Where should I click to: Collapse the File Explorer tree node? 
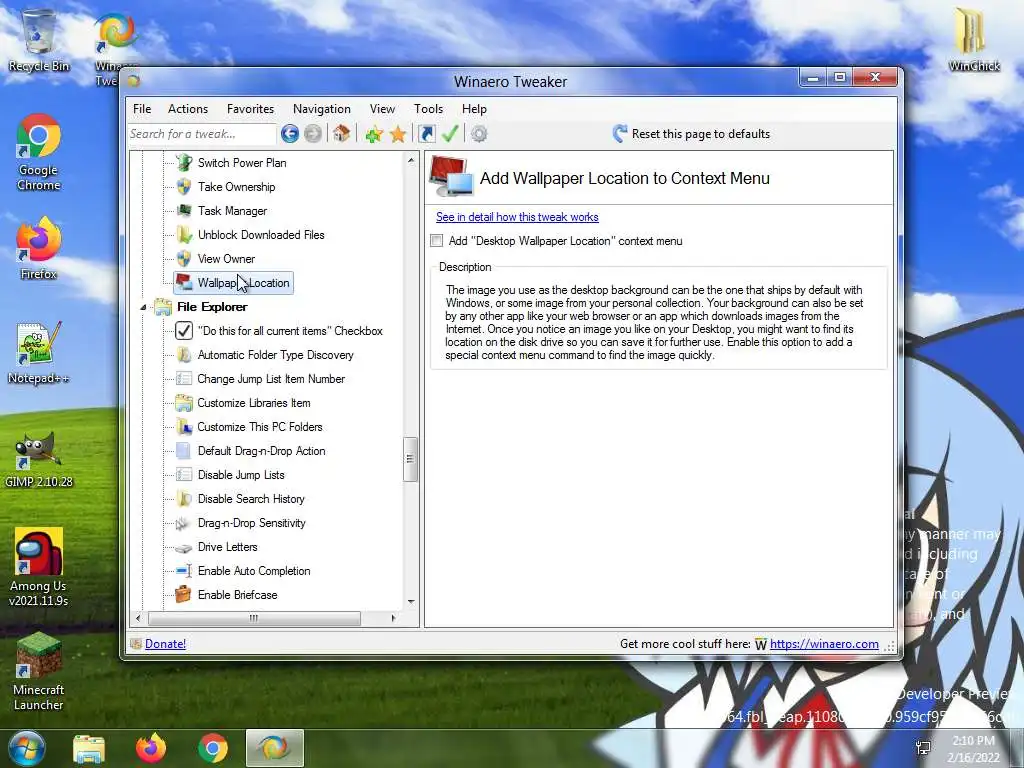[143, 307]
